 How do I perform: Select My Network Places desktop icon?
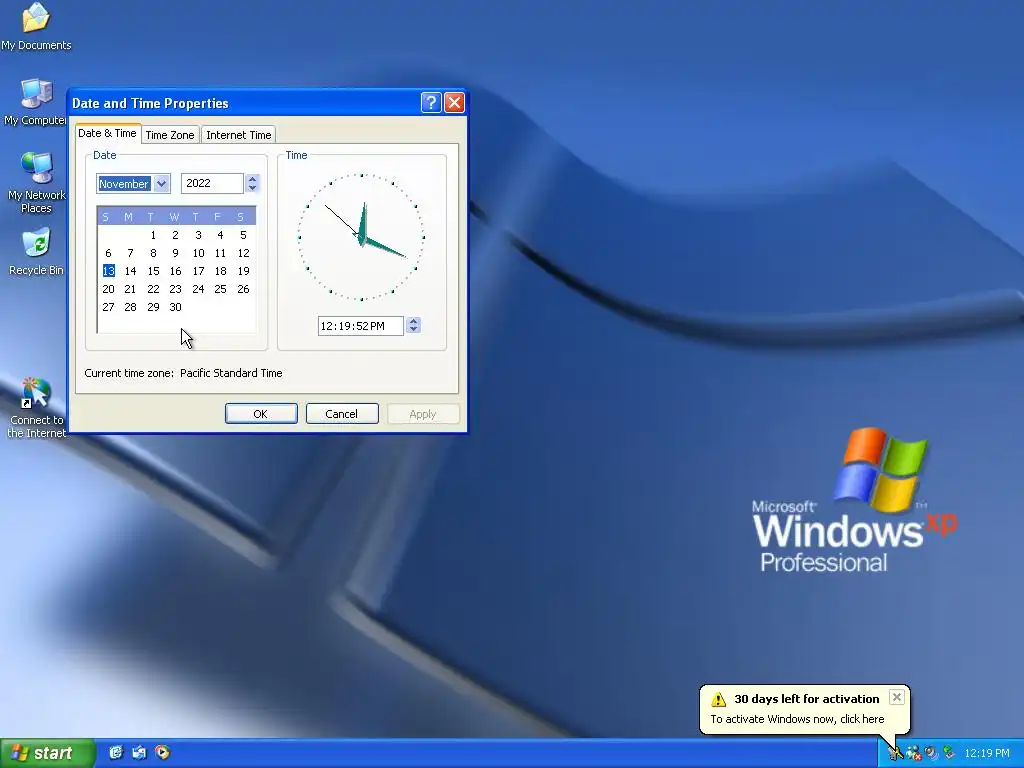pos(36,182)
